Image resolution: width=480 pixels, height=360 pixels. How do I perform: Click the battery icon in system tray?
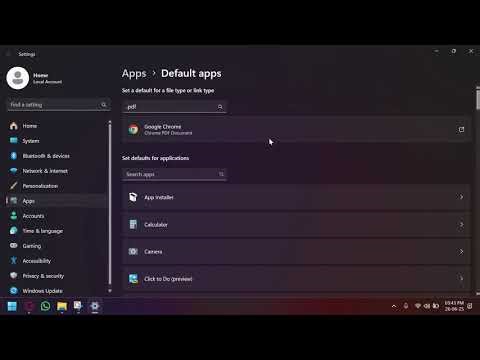pyautogui.click(x=436, y=306)
